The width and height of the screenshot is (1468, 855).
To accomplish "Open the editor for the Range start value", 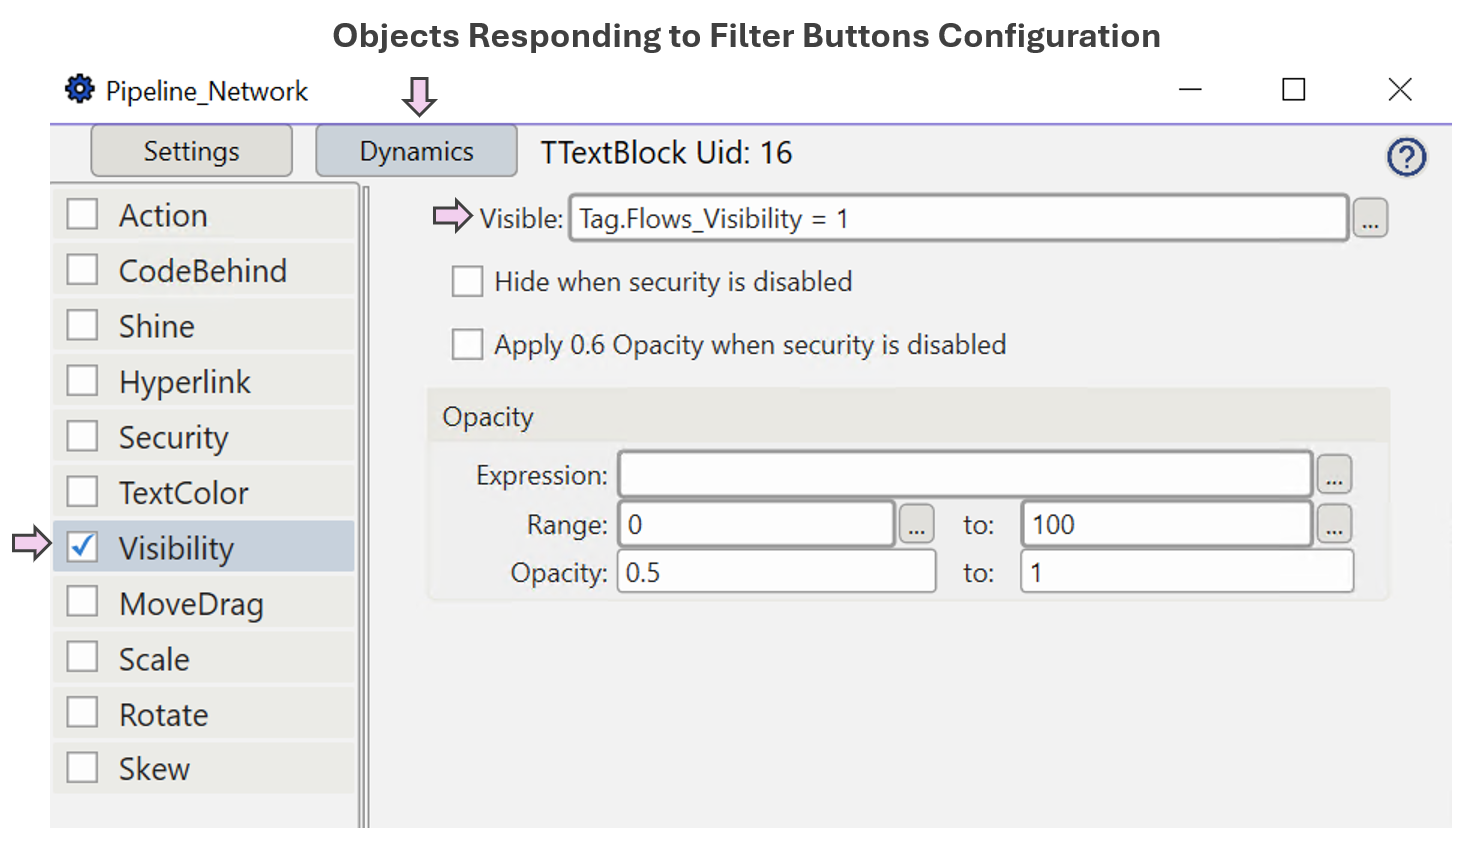I will (x=916, y=523).
